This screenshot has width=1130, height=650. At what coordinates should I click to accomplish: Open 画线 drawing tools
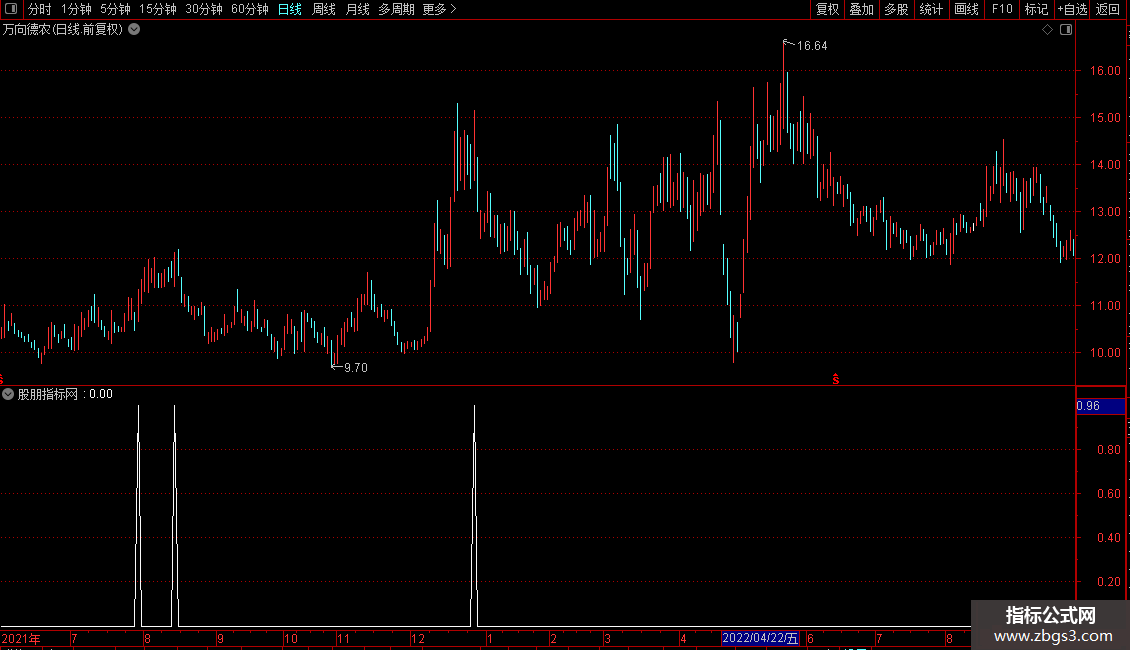(966, 9)
